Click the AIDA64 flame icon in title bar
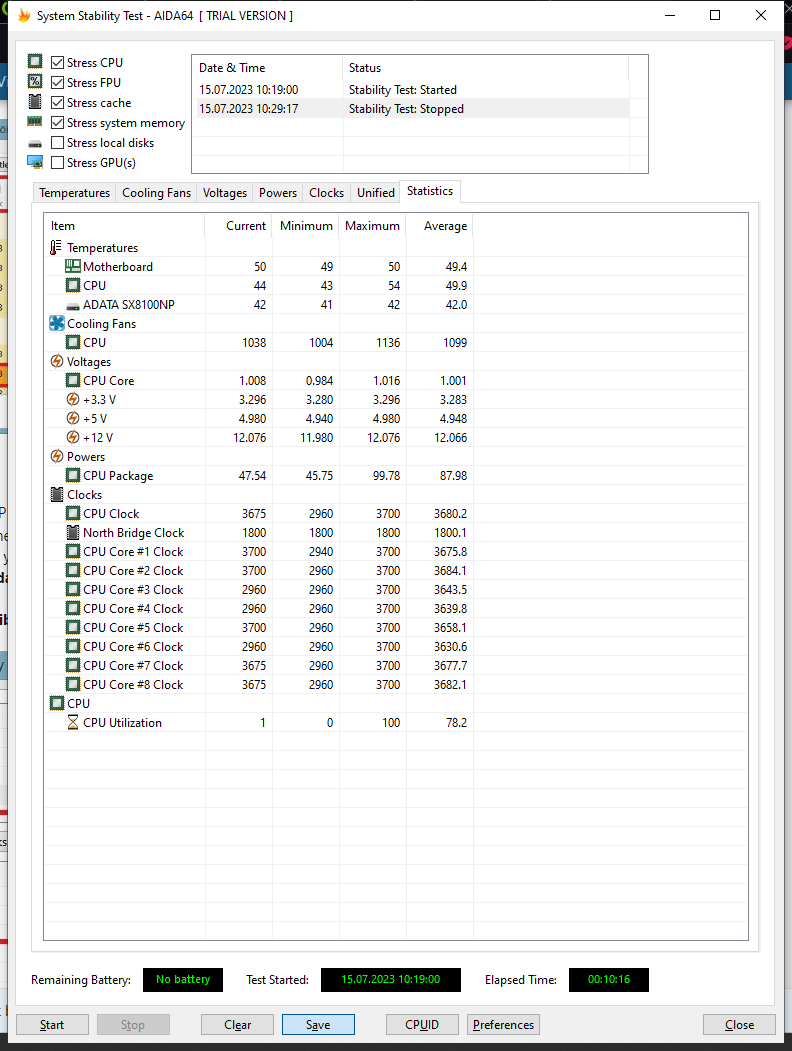 (24, 15)
